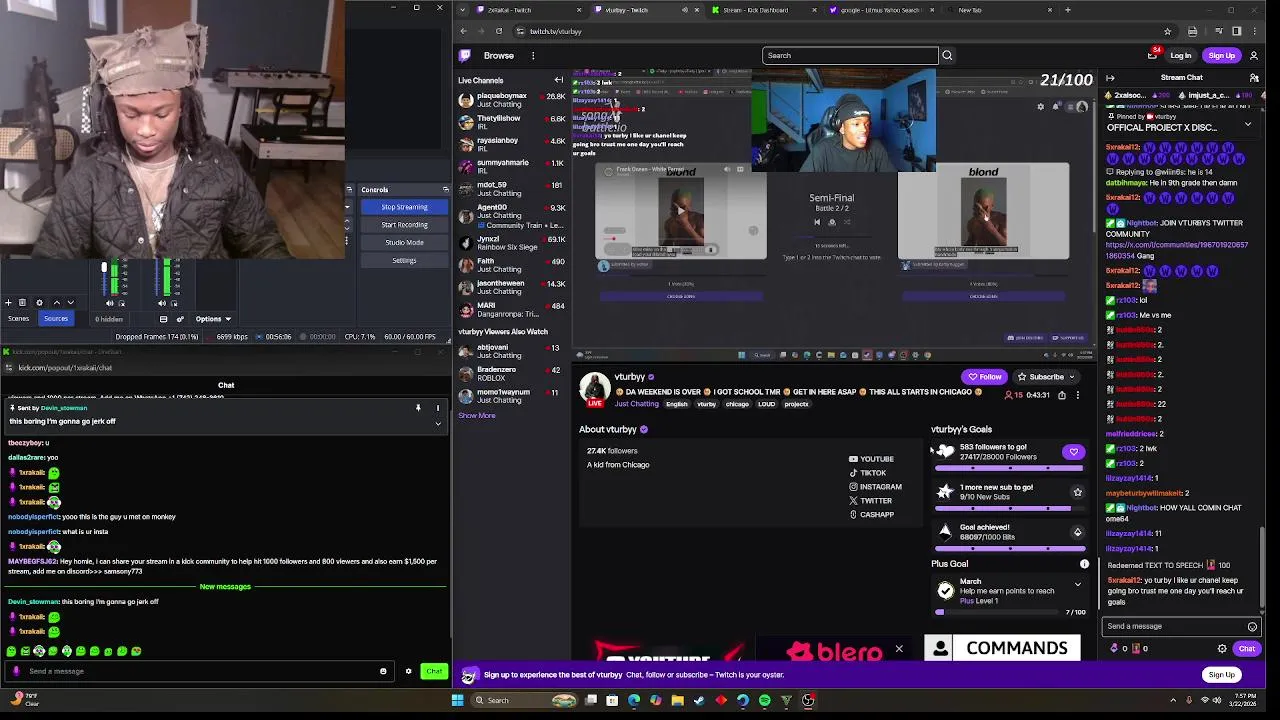Expand the March Plus Goal chevron
The width and height of the screenshot is (1280, 720).
pyautogui.click(x=1077, y=585)
